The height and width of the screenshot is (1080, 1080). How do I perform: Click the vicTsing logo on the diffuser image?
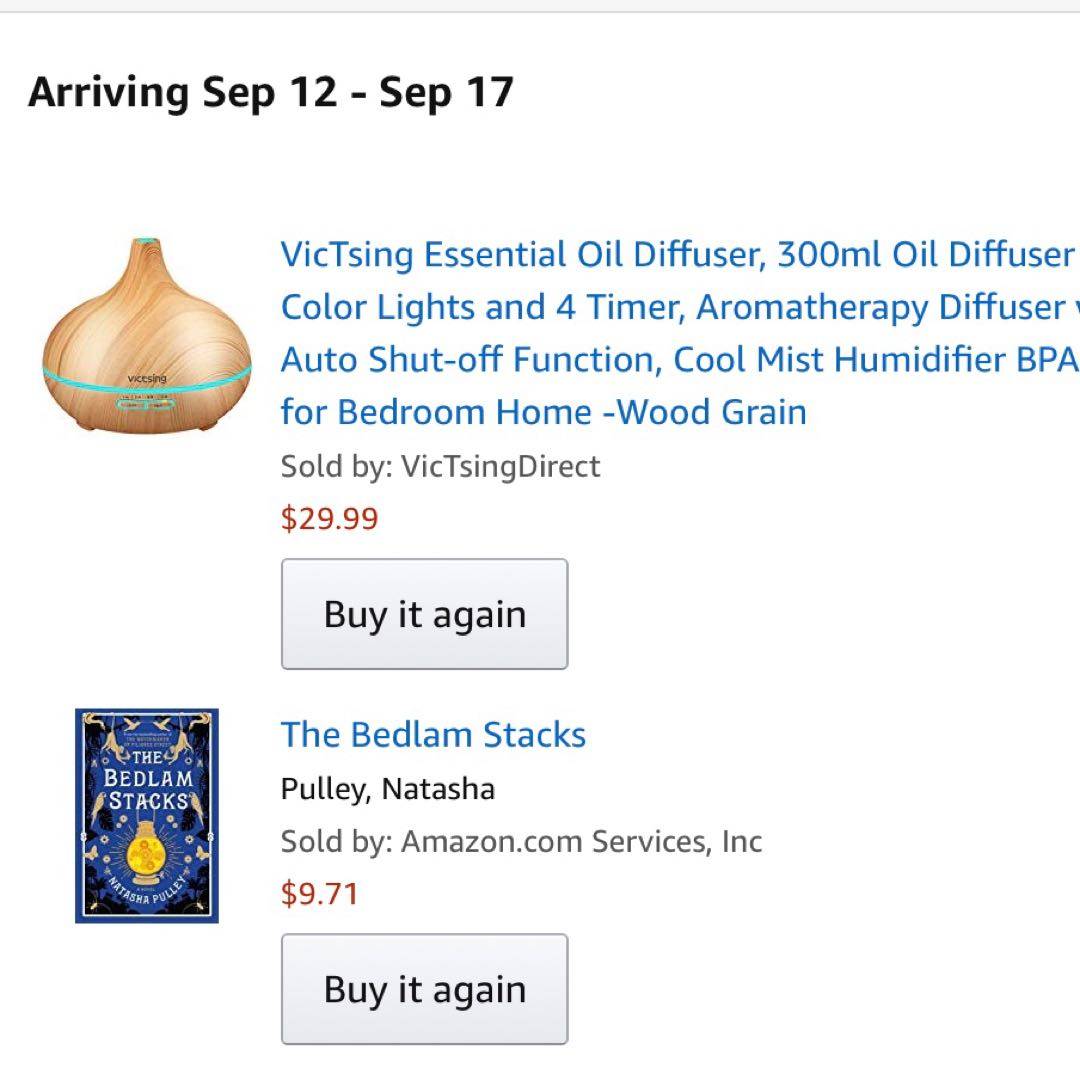click(147, 378)
